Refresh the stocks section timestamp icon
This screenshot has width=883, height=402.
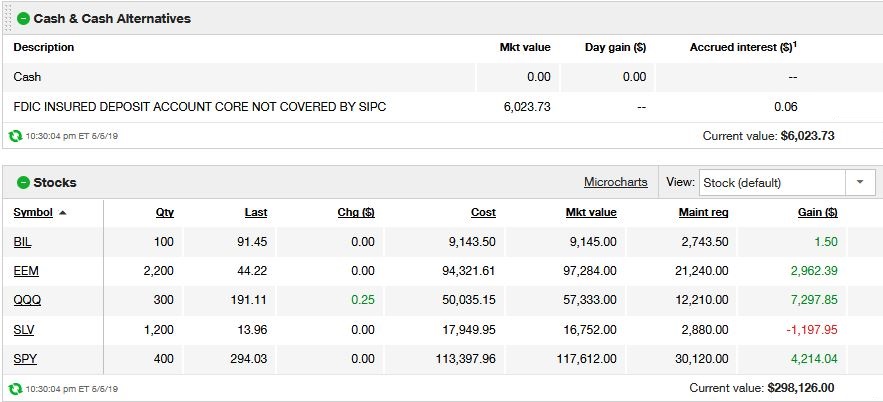(15, 388)
